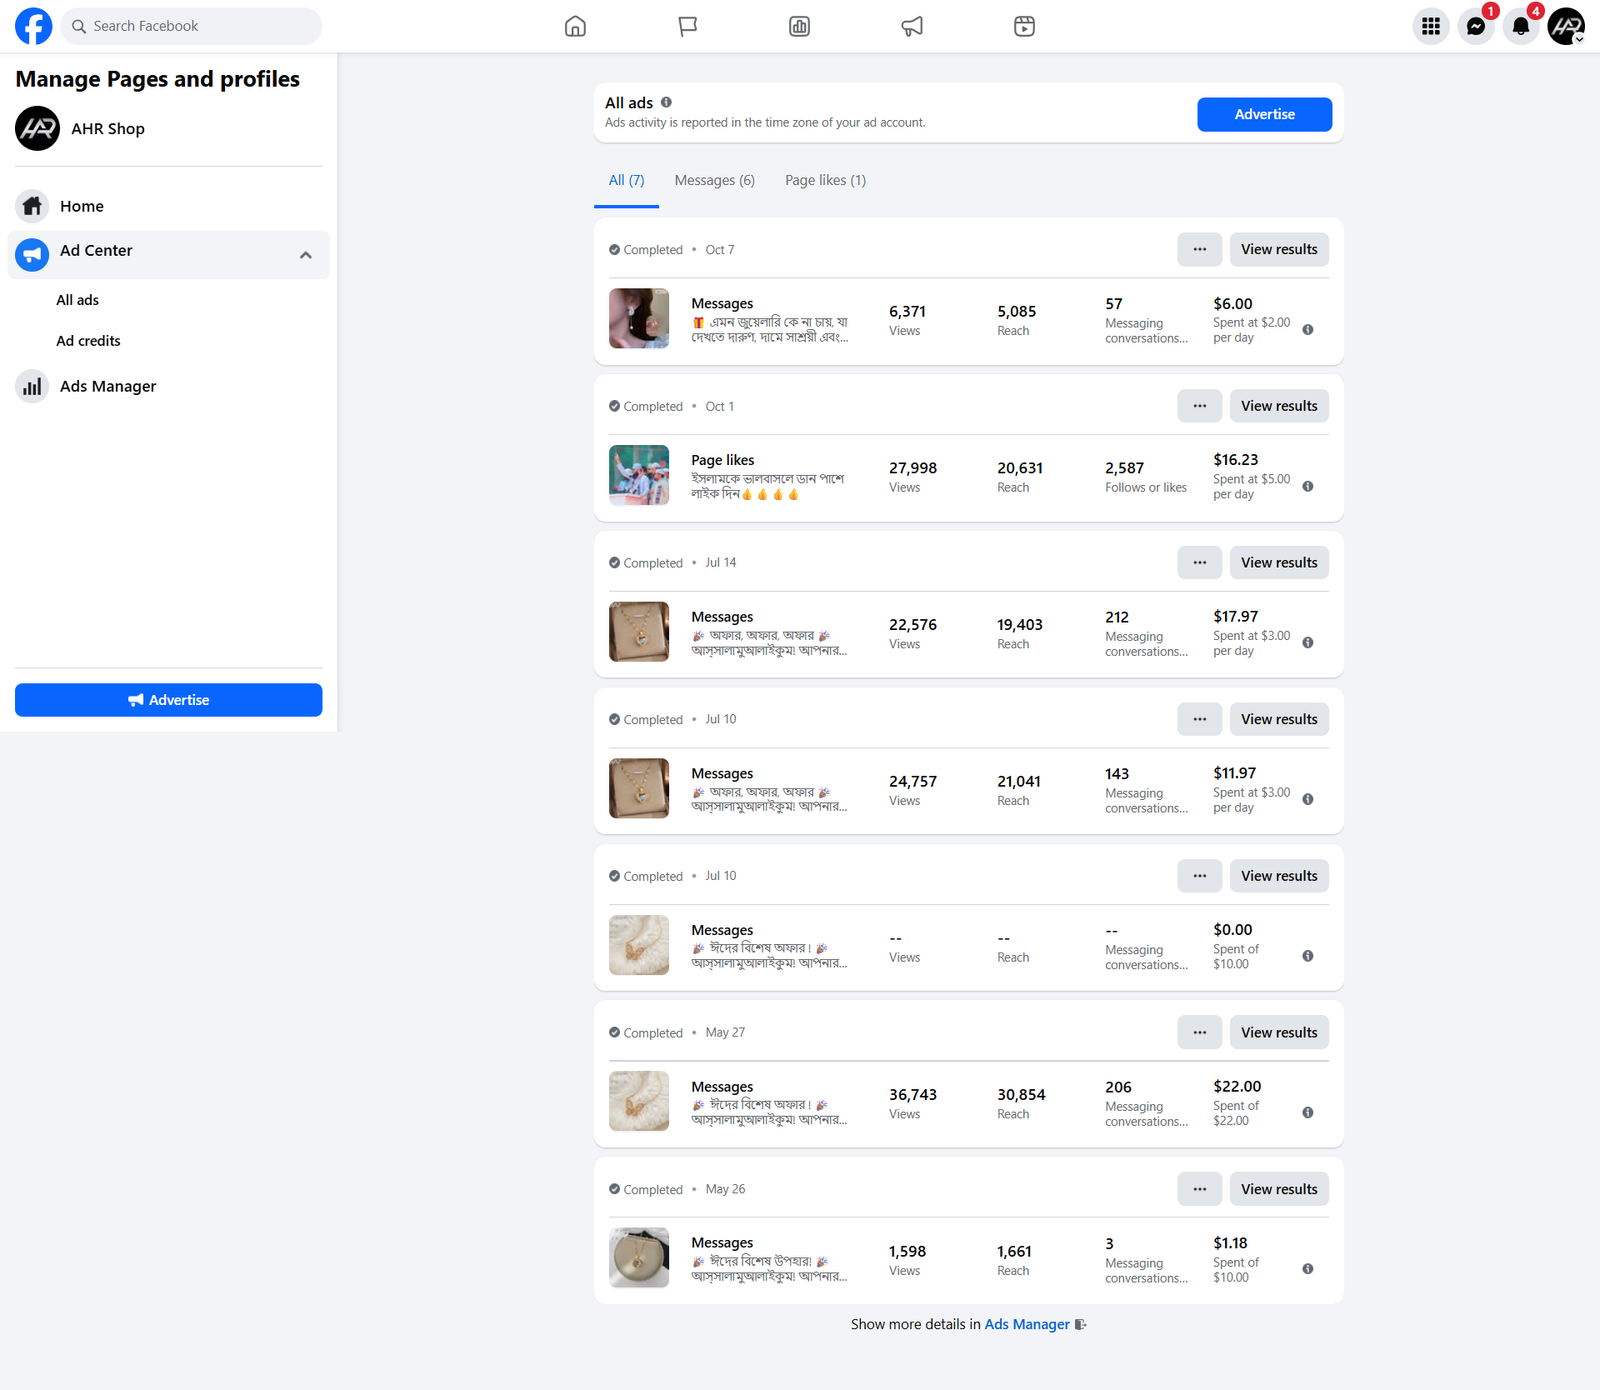Open the Pages flag icon in top navigation

click(688, 26)
